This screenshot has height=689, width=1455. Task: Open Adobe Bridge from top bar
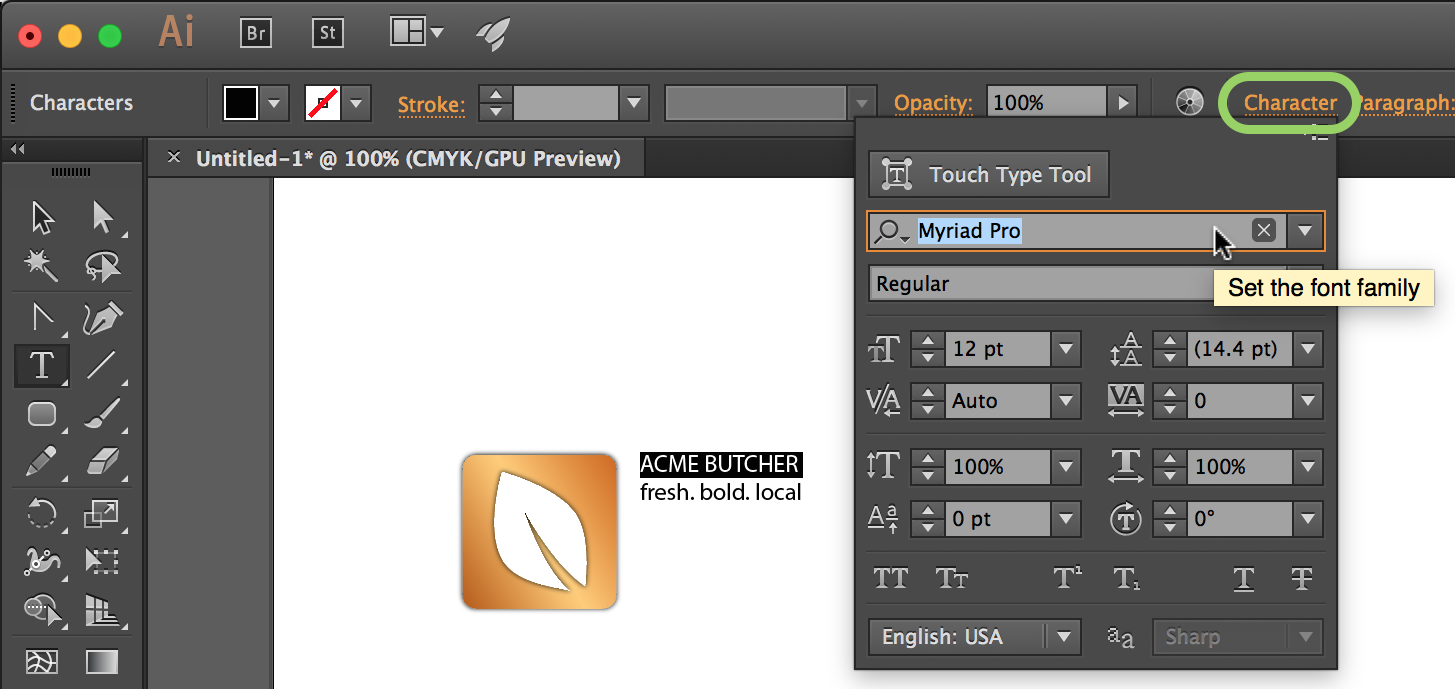pos(256,33)
